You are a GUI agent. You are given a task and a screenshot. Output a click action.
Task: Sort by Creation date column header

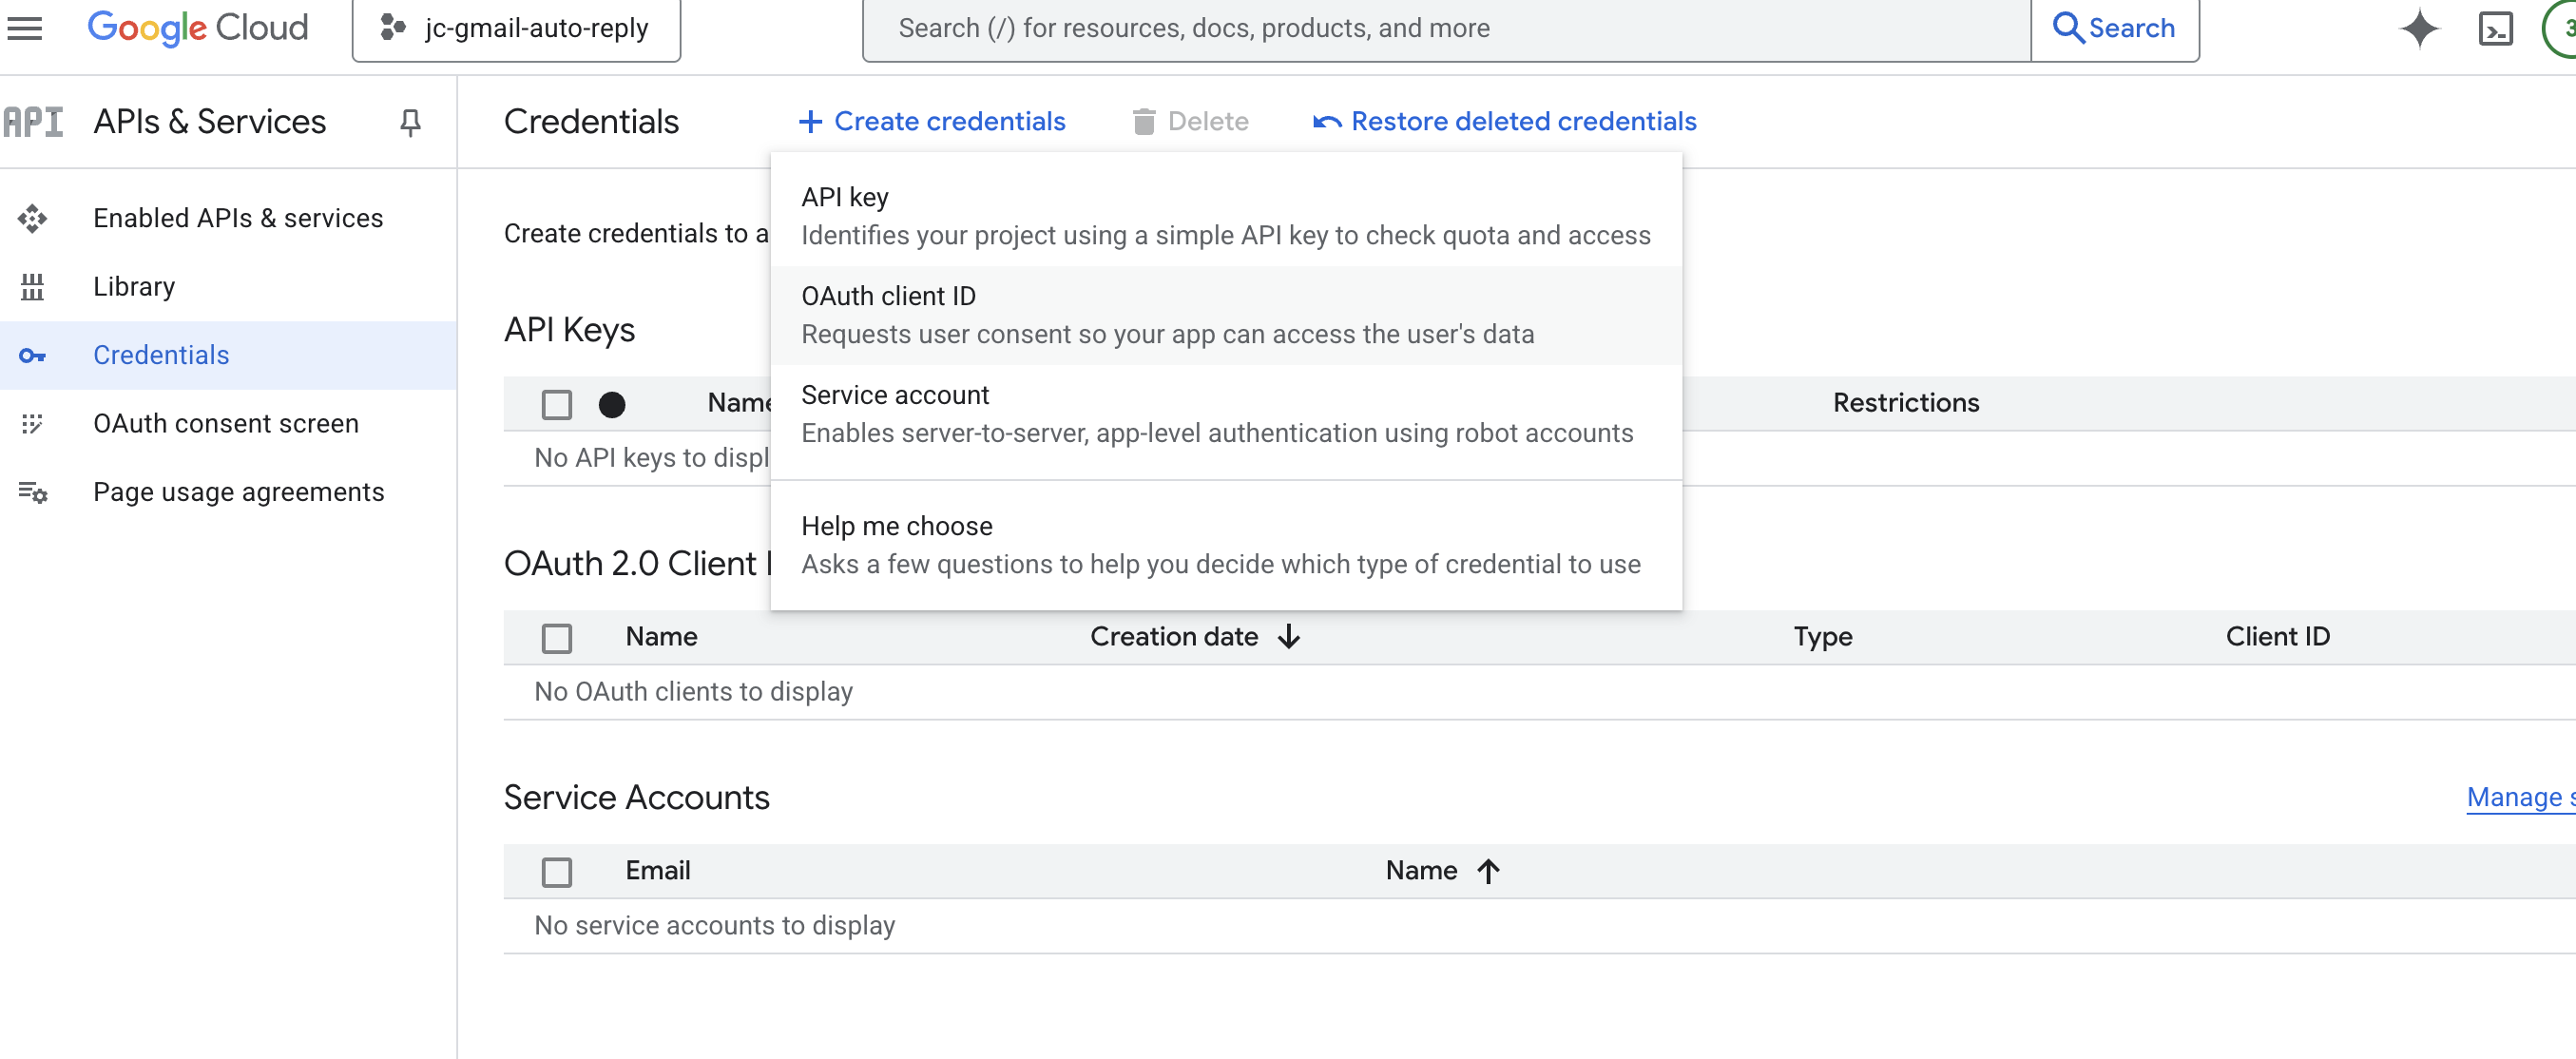1174,636
